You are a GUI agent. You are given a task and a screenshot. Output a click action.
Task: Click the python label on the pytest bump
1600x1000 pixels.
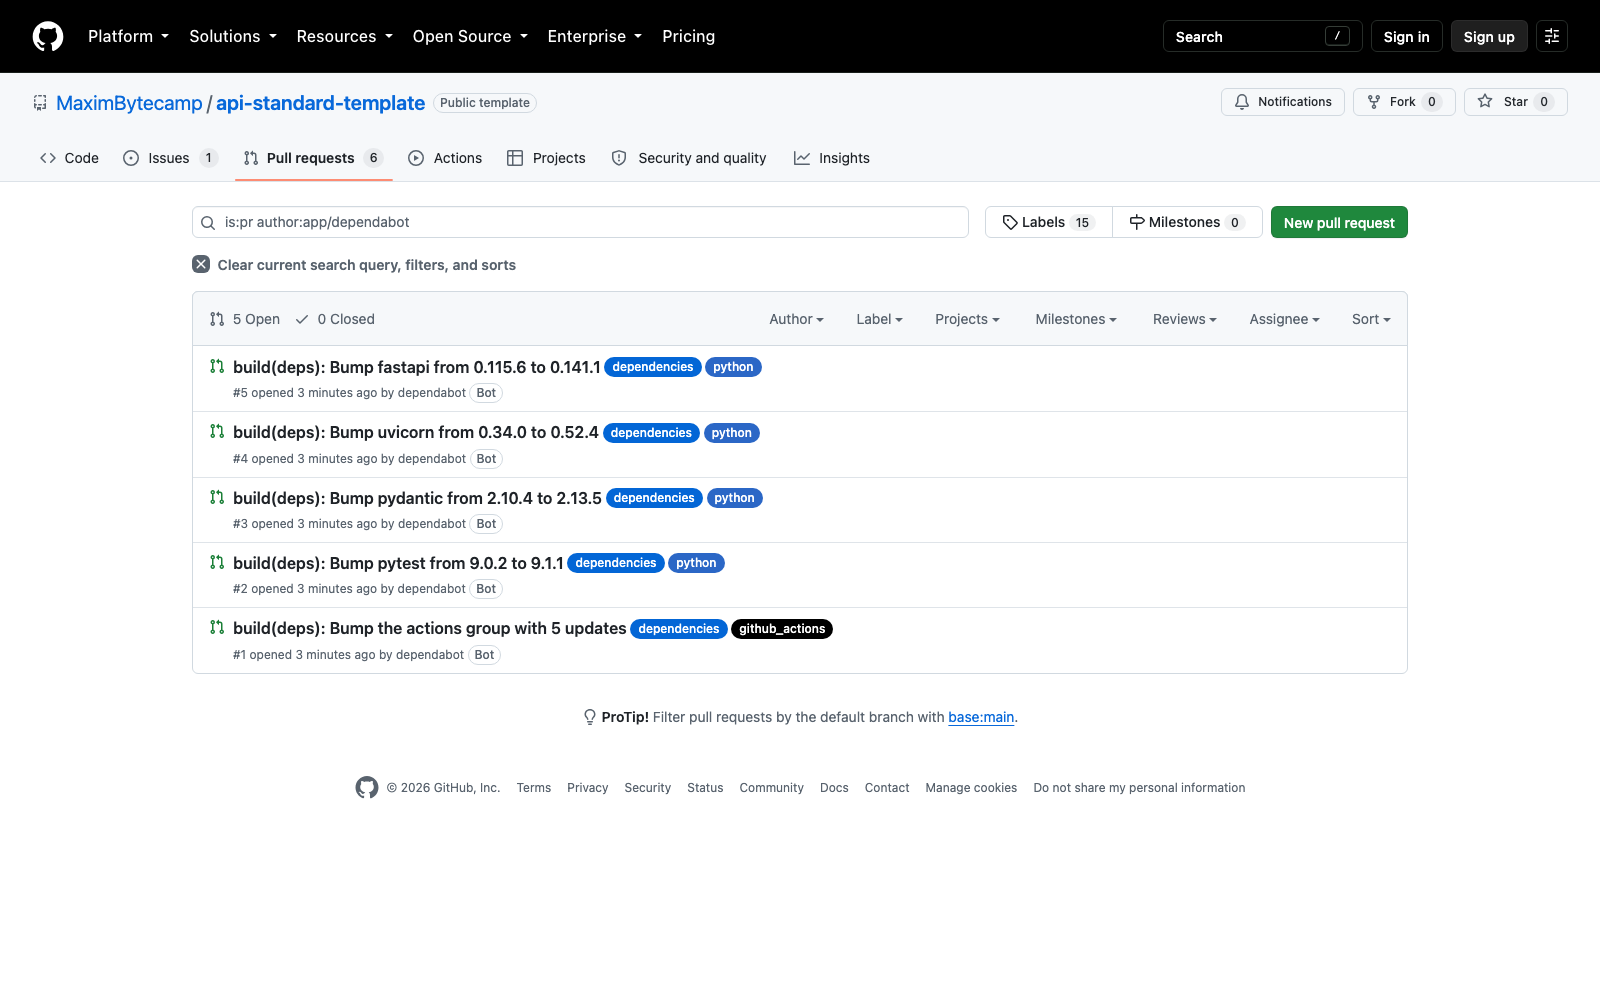(696, 563)
